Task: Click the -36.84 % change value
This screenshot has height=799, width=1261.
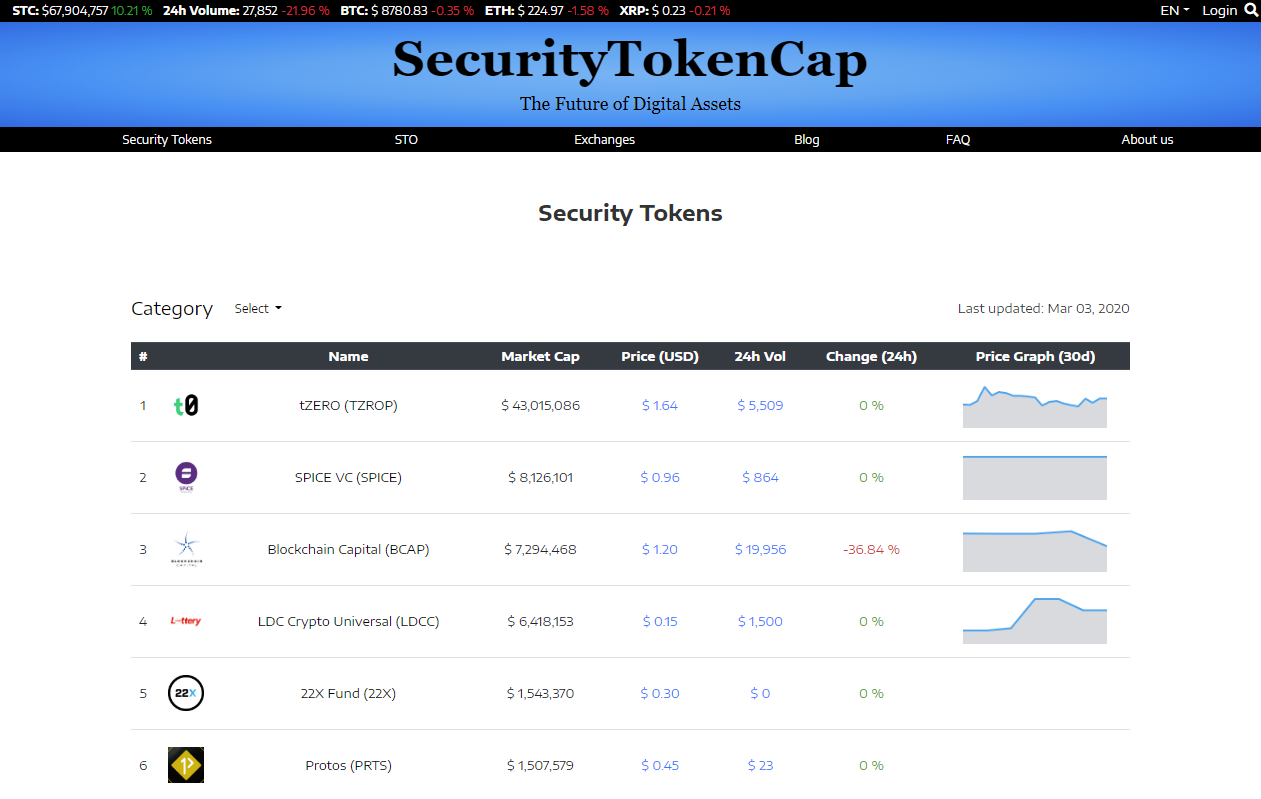Action: [871, 549]
